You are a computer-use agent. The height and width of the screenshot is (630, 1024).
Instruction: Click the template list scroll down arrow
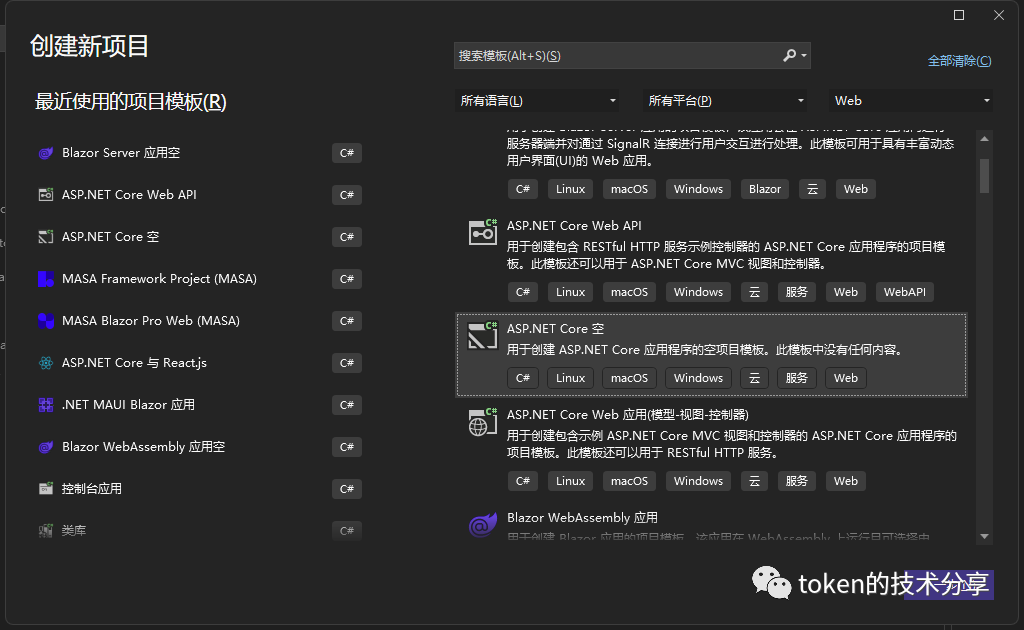984,537
